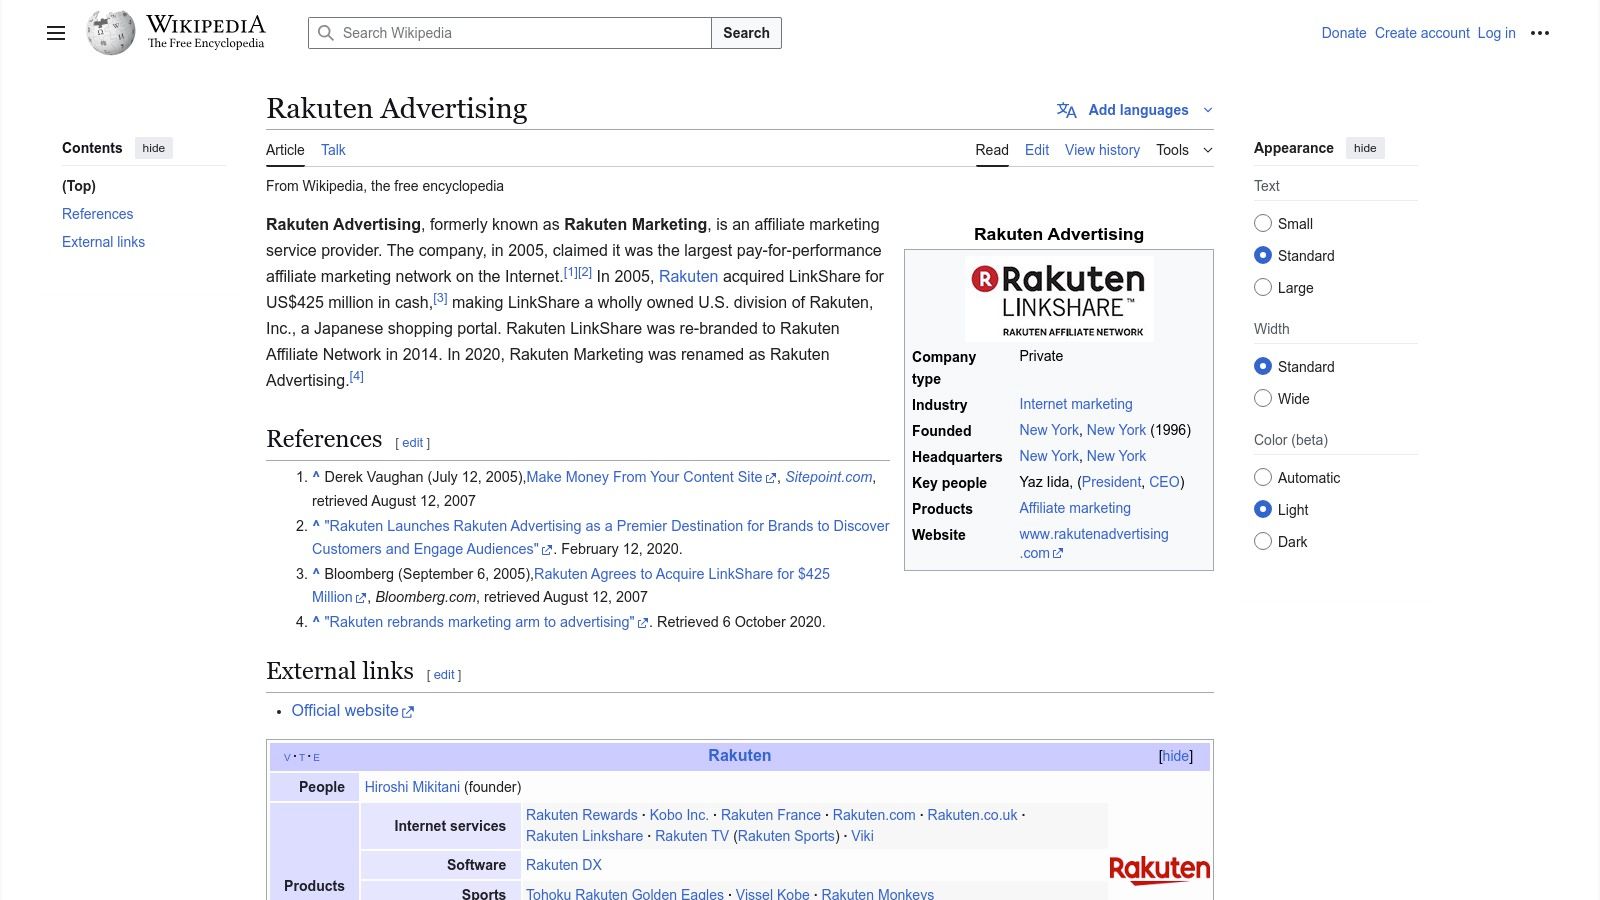
Task: Jump back via caret of reference 1
Action: (x=316, y=477)
